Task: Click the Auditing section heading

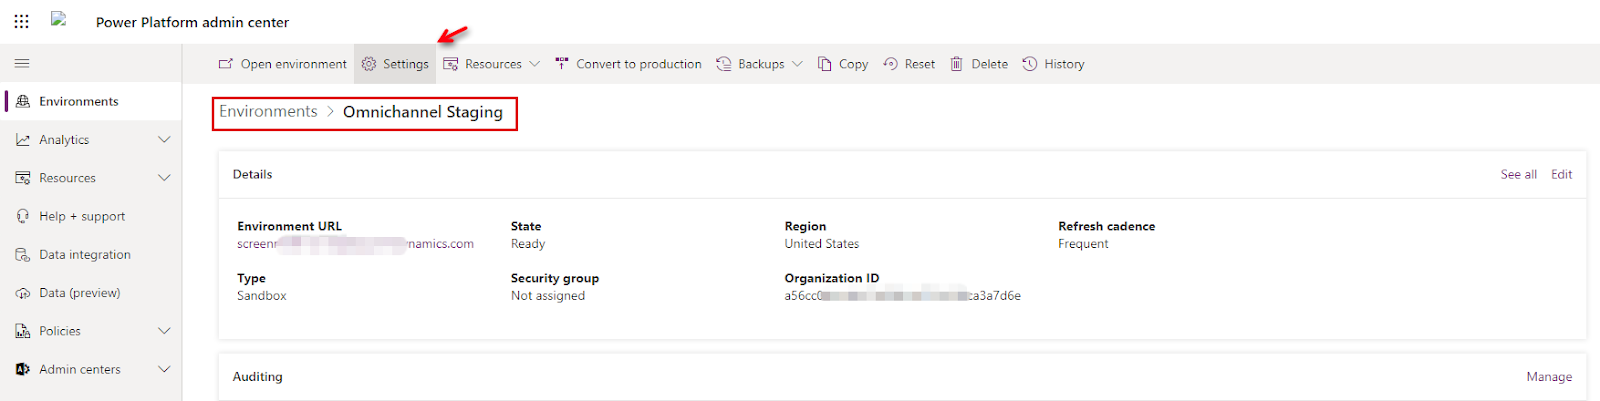Action: 257,377
